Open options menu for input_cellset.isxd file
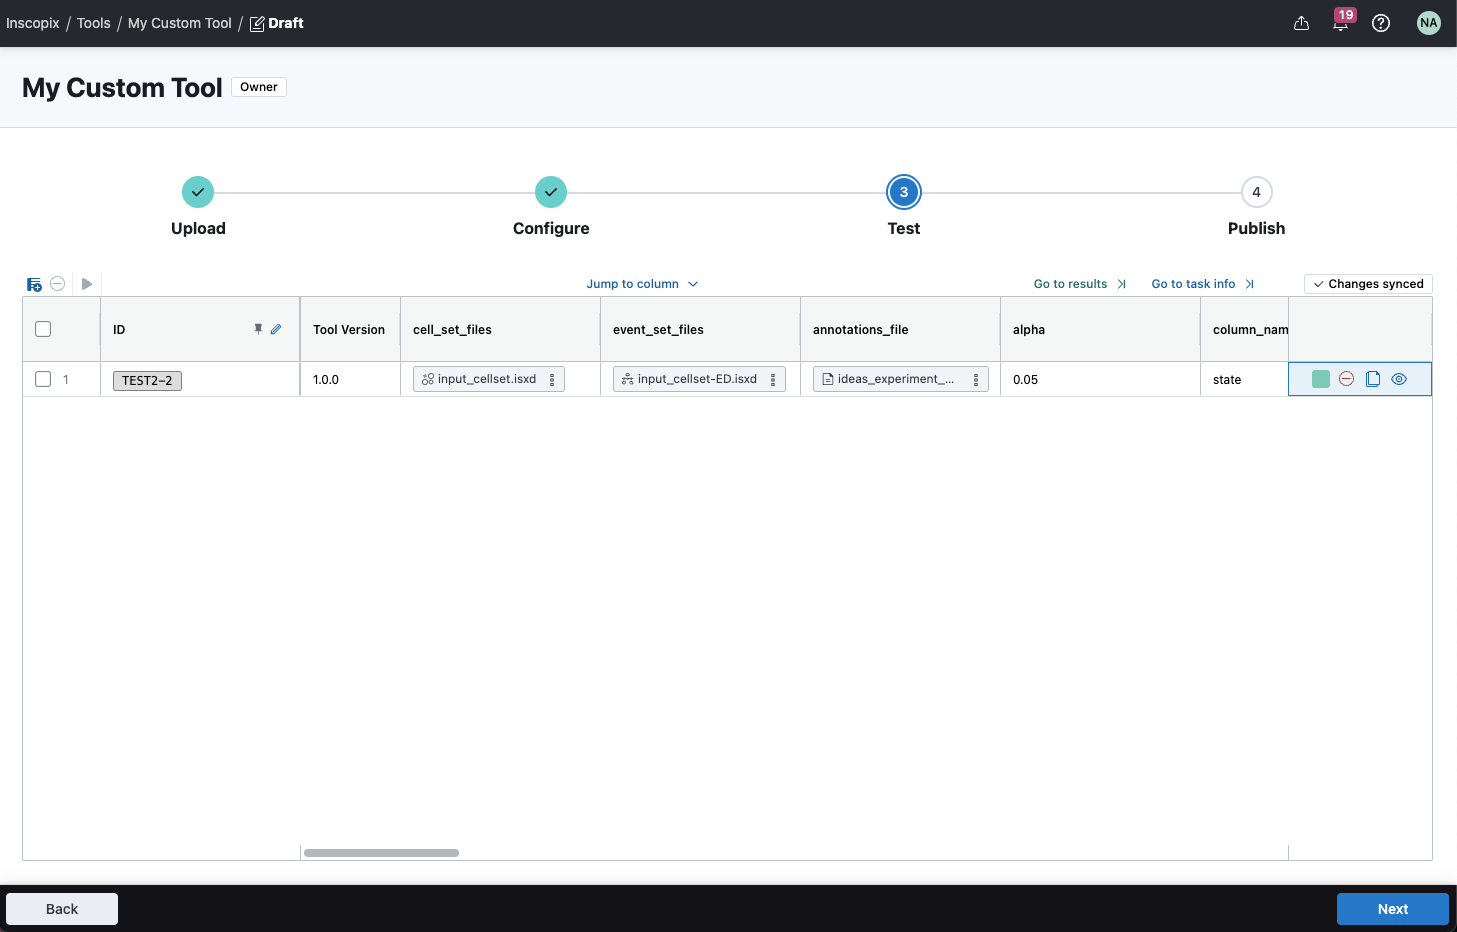 [552, 380]
